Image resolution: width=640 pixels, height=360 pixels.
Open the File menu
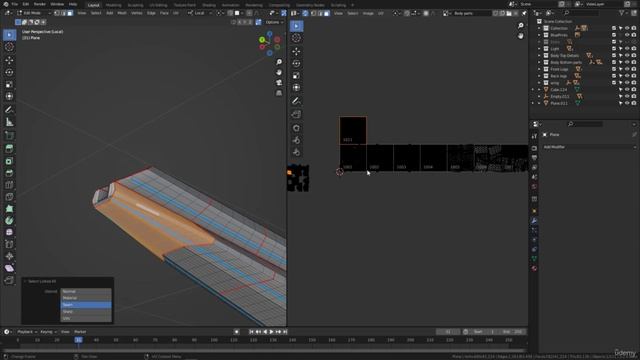[x=14, y=4]
